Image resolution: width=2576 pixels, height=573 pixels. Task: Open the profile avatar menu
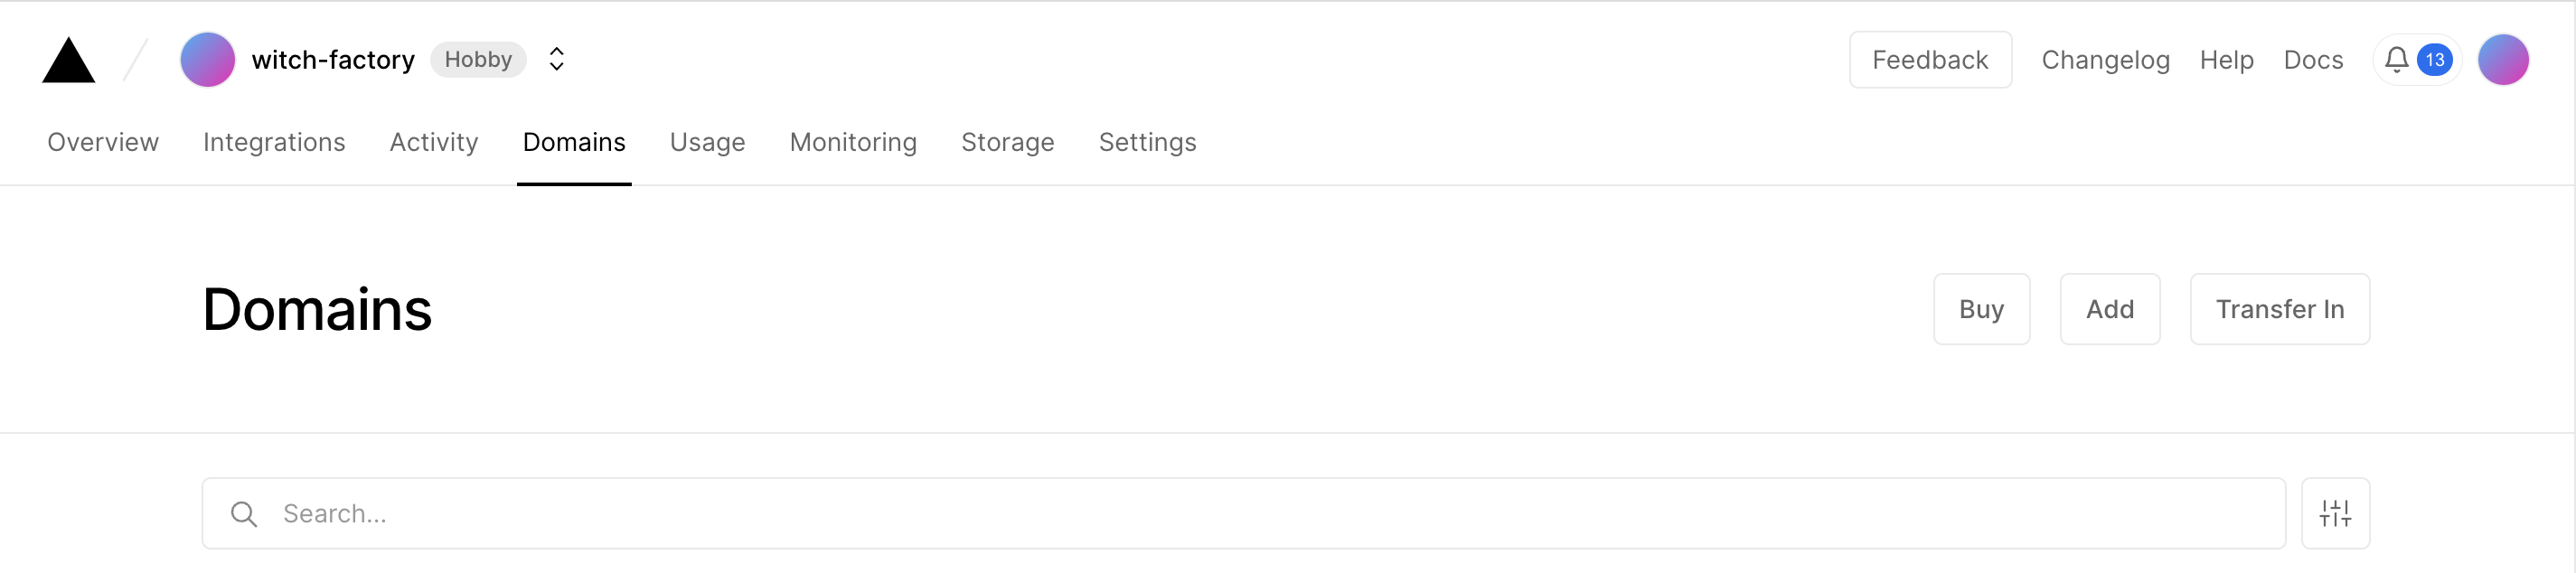click(x=2505, y=59)
